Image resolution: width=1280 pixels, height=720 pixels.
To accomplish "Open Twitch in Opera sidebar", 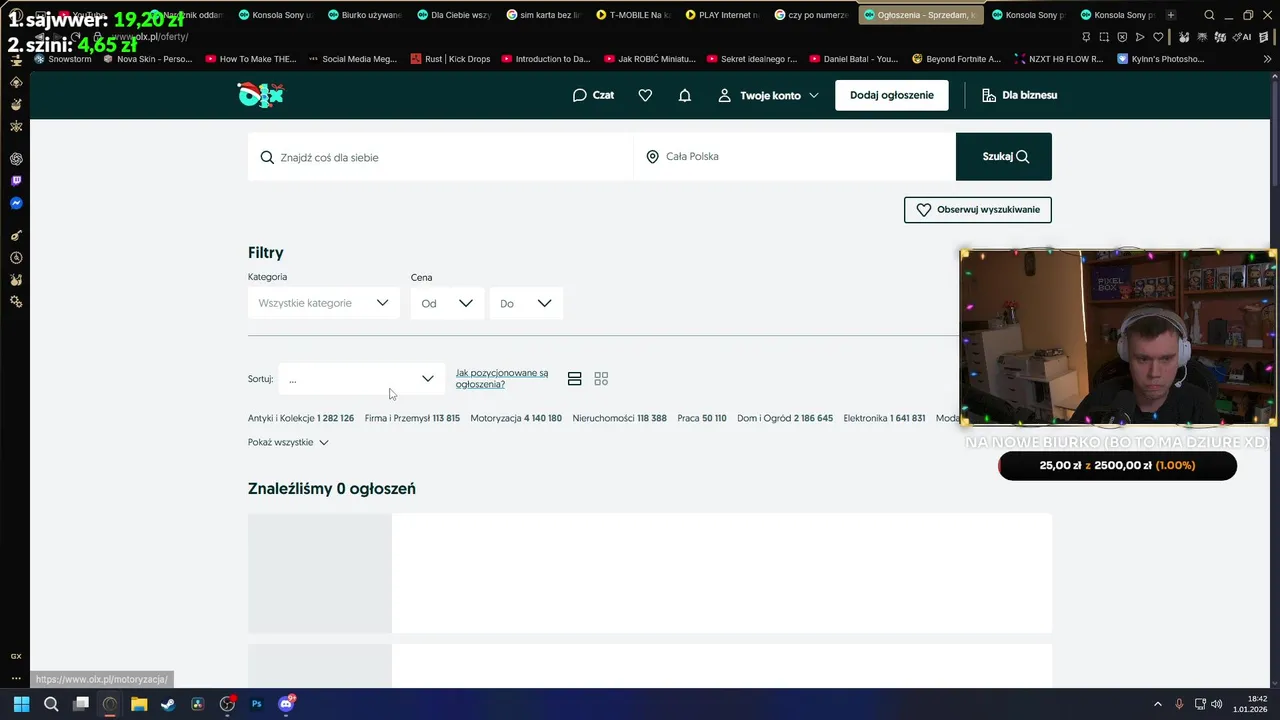I will pos(16,181).
